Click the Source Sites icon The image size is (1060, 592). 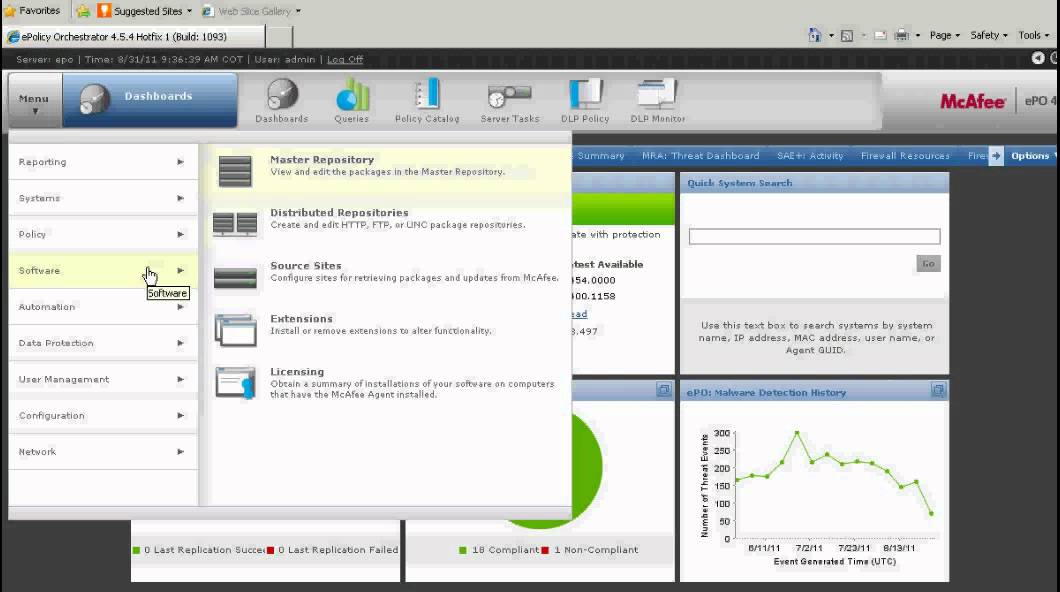tap(235, 277)
